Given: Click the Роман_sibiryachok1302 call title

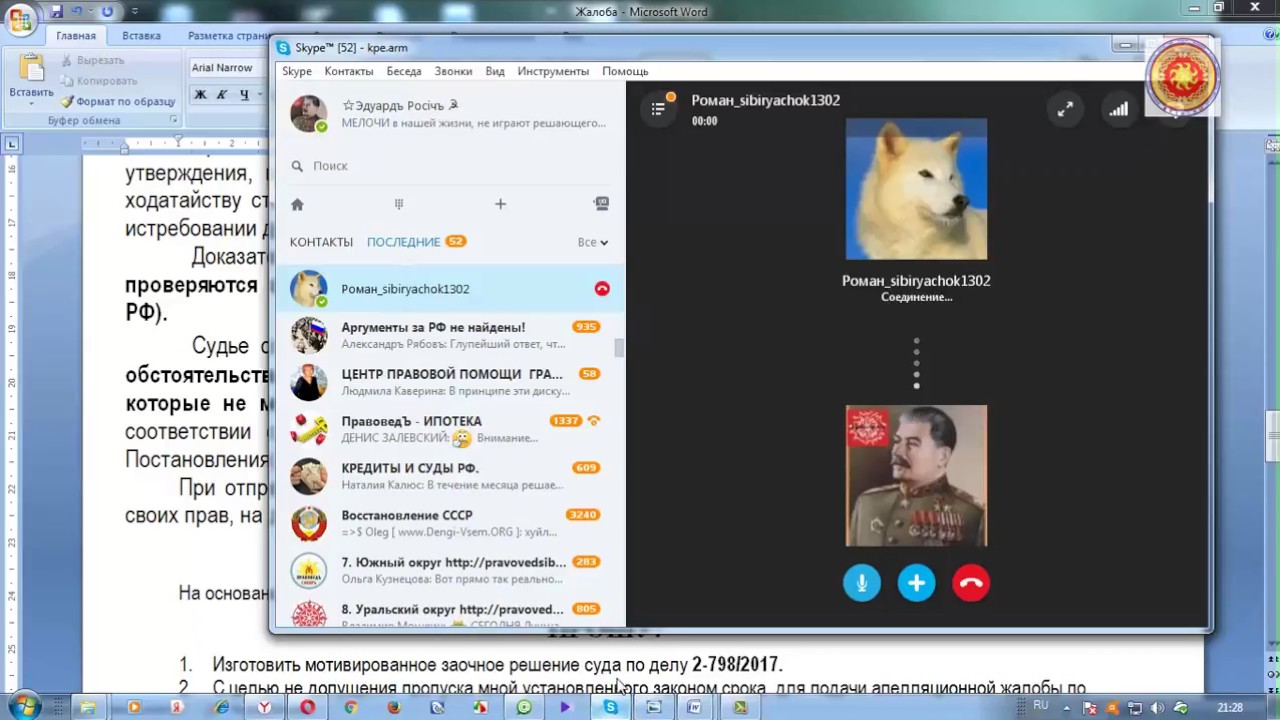Looking at the screenshot, I should 765,100.
